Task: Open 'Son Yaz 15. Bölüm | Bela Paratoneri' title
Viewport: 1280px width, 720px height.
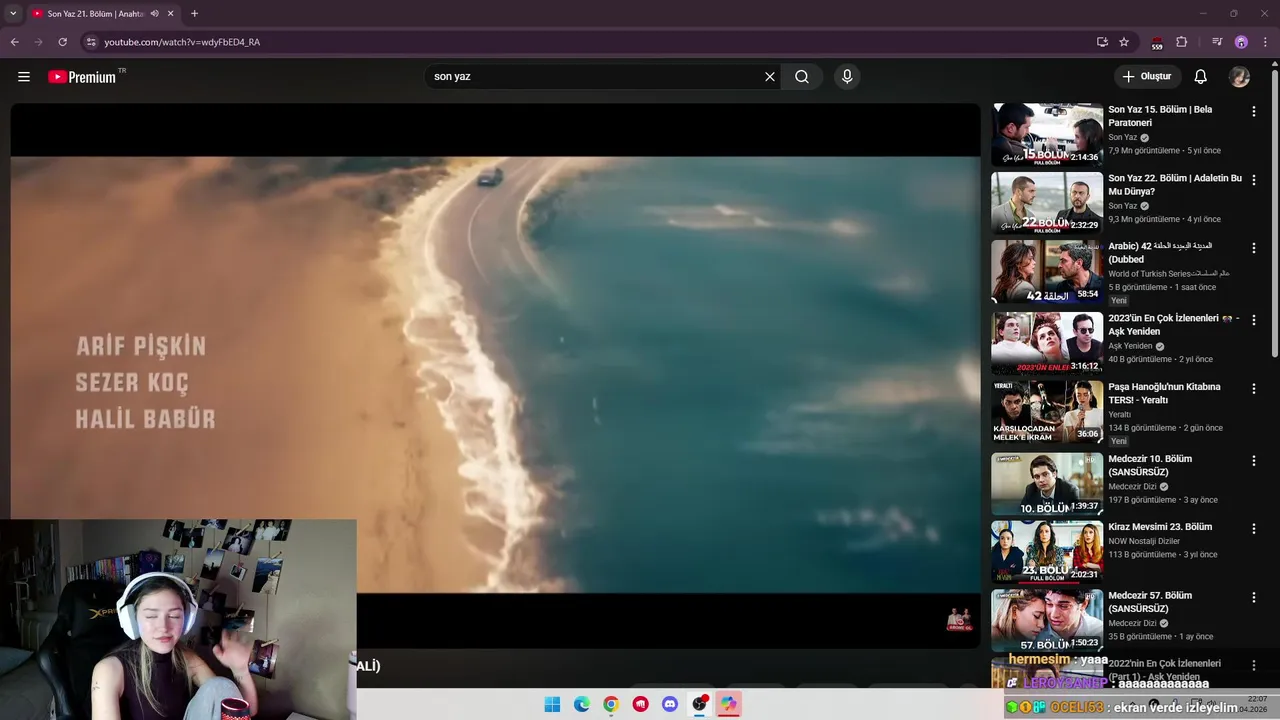Action: (1160, 116)
